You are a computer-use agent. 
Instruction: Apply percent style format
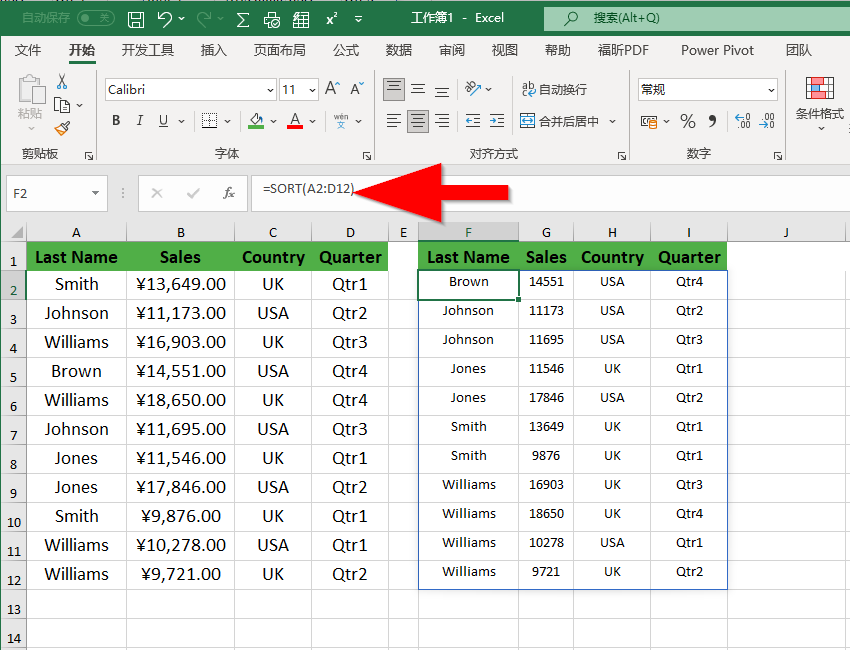(688, 121)
